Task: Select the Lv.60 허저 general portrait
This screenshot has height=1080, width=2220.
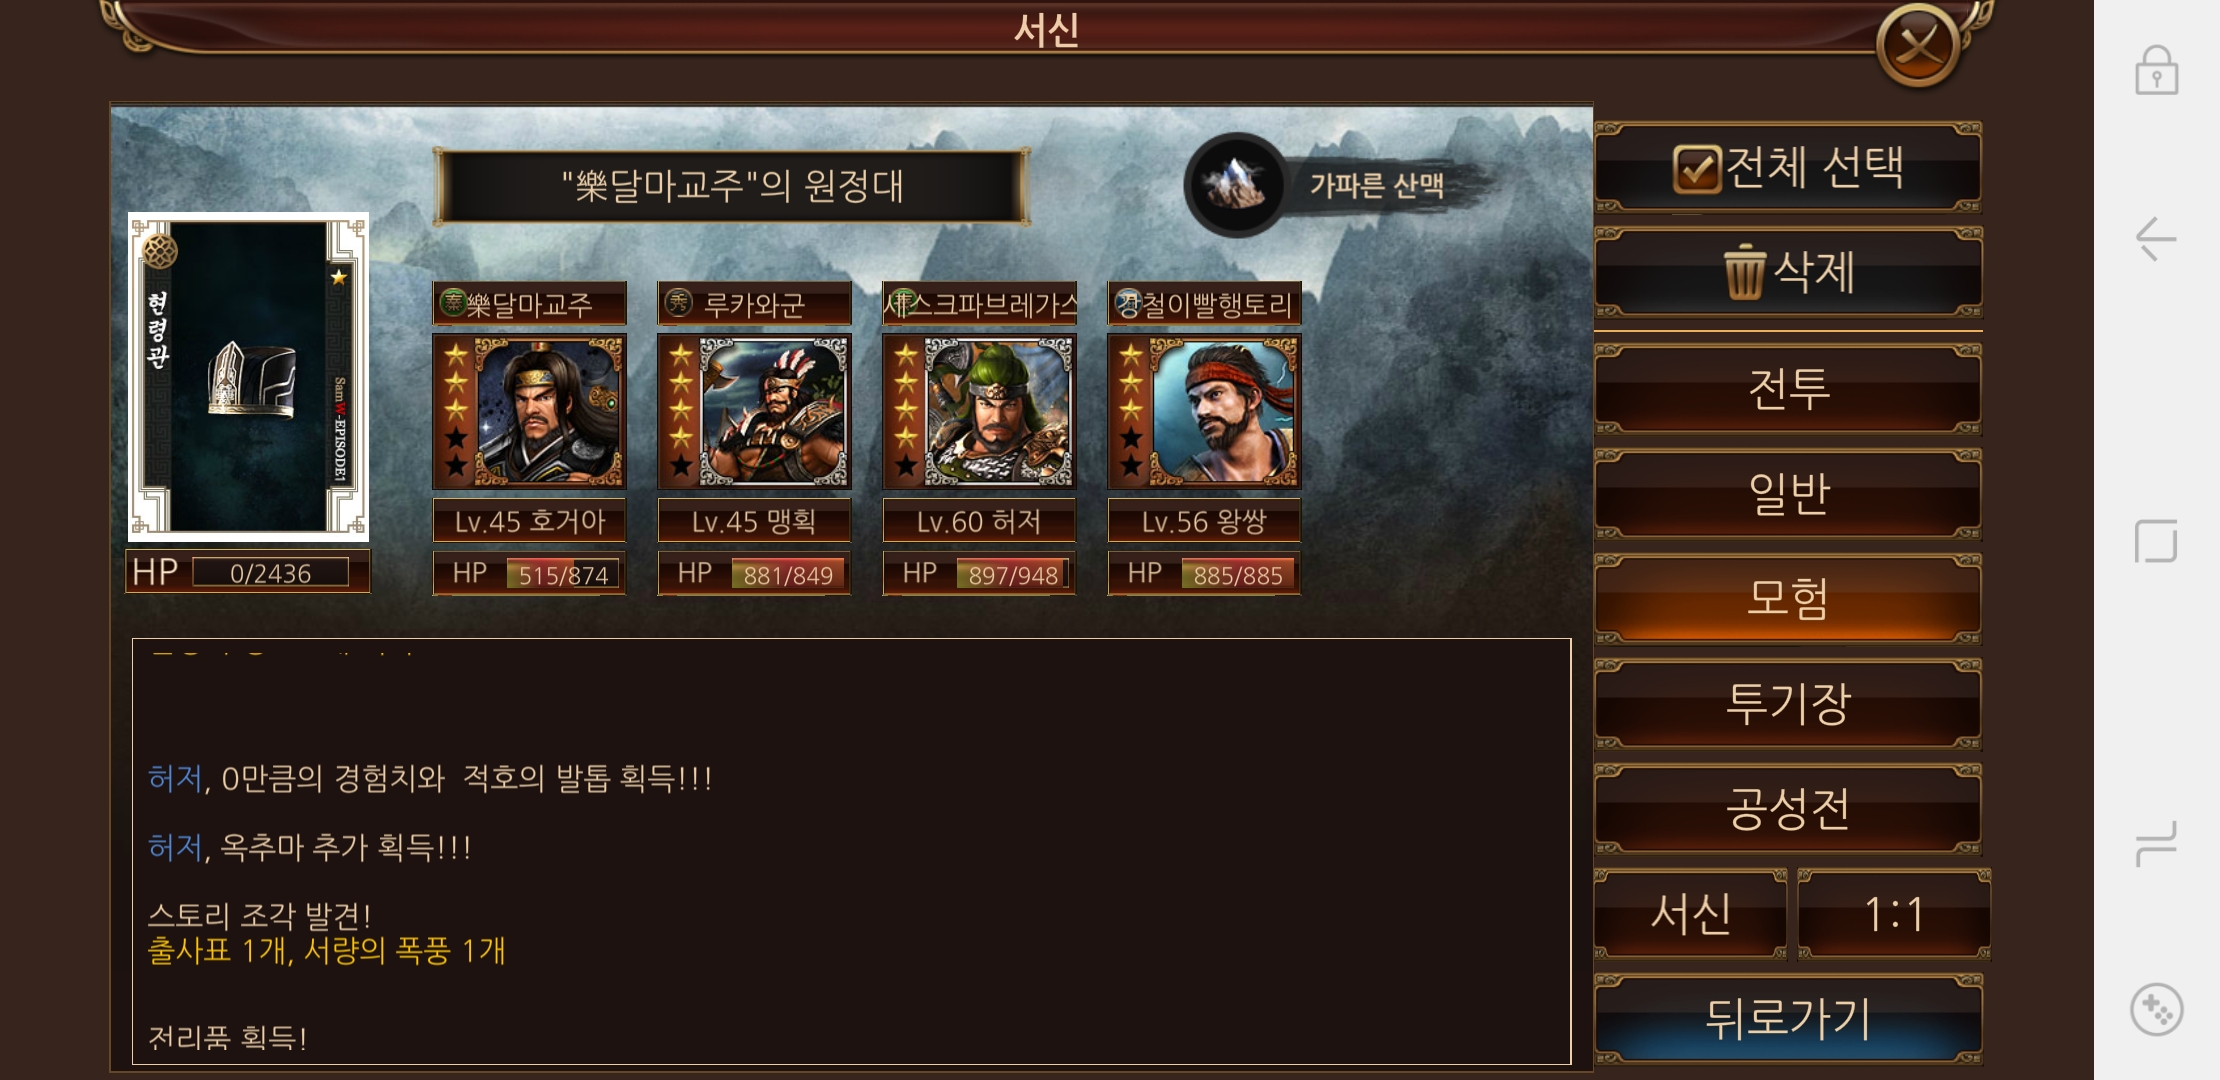Action: (x=979, y=411)
